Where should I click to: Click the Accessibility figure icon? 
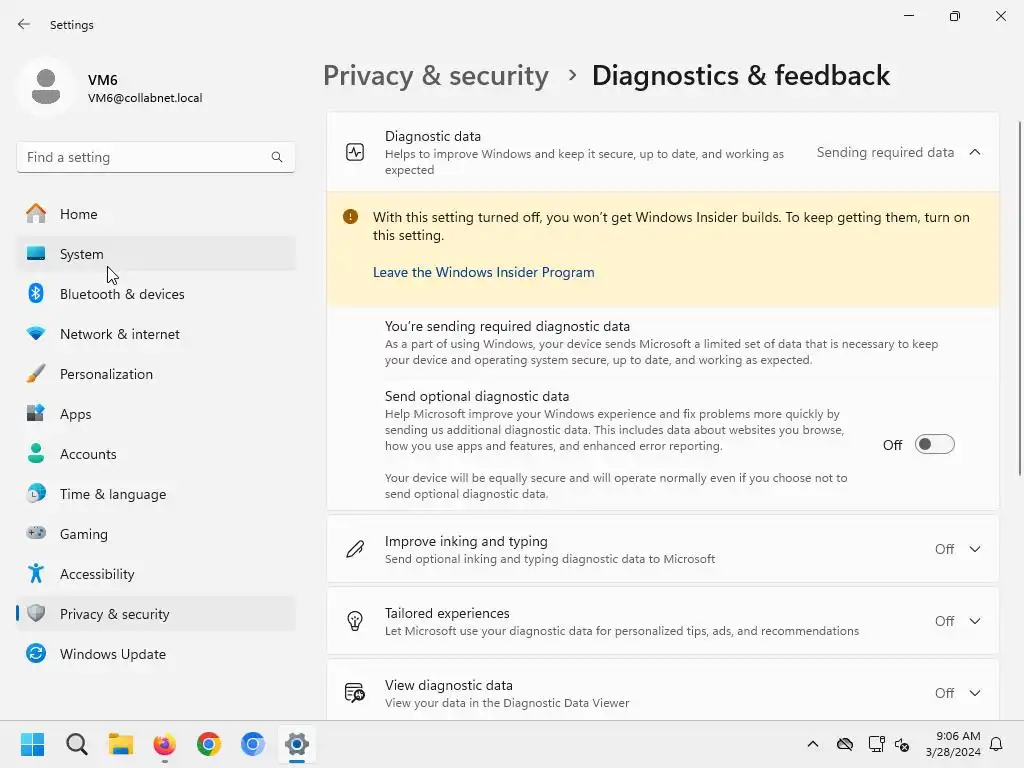coord(36,574)
